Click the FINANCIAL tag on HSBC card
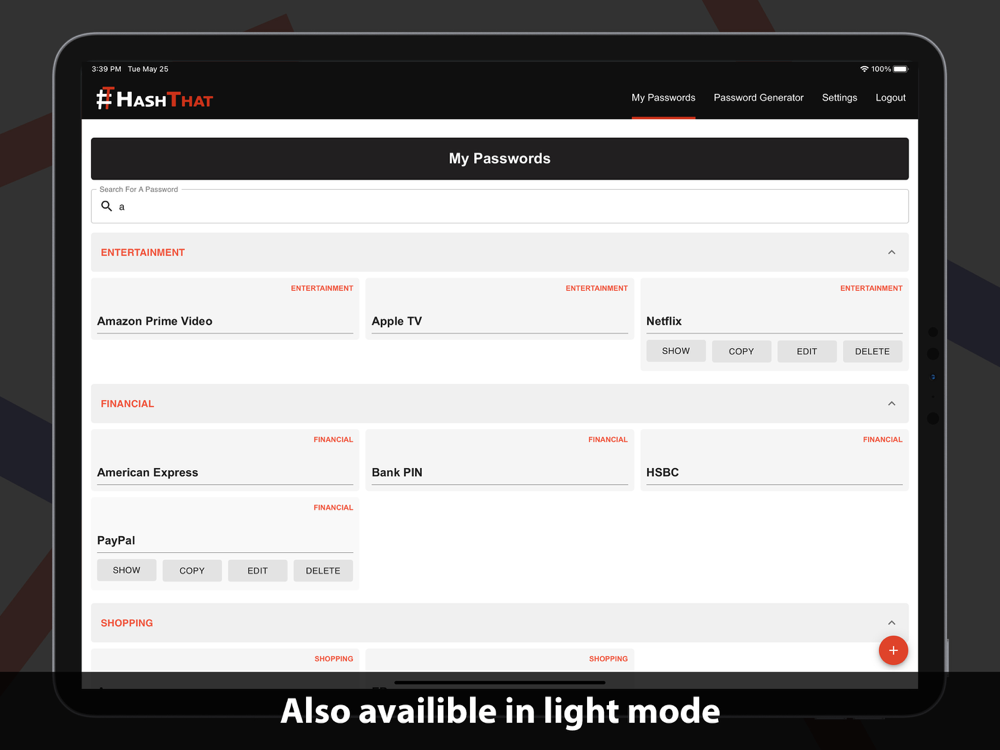 tap(883, 439)
